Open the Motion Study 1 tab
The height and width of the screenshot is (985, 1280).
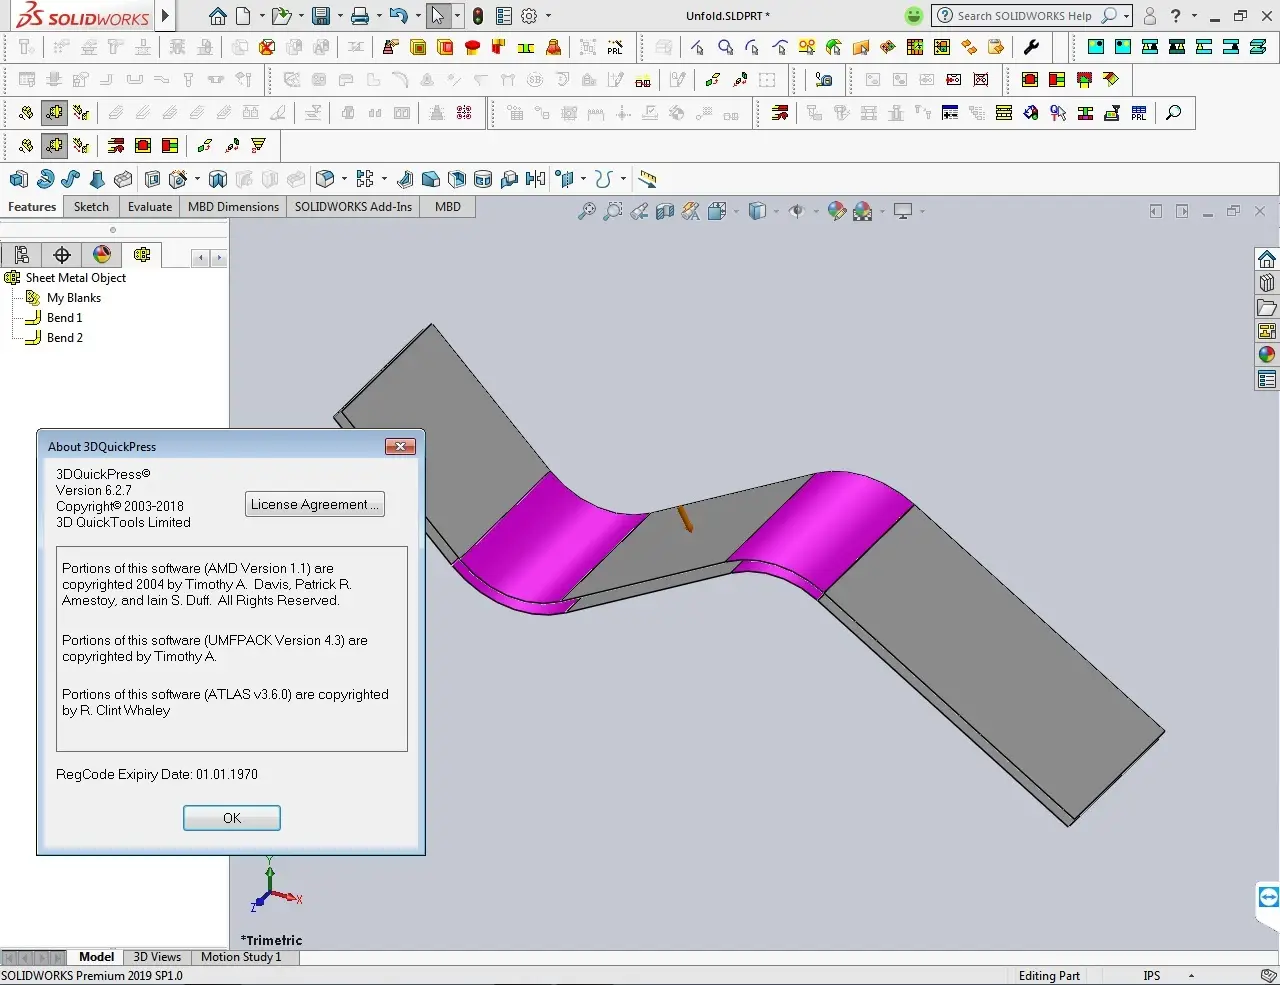coord(241,957)
